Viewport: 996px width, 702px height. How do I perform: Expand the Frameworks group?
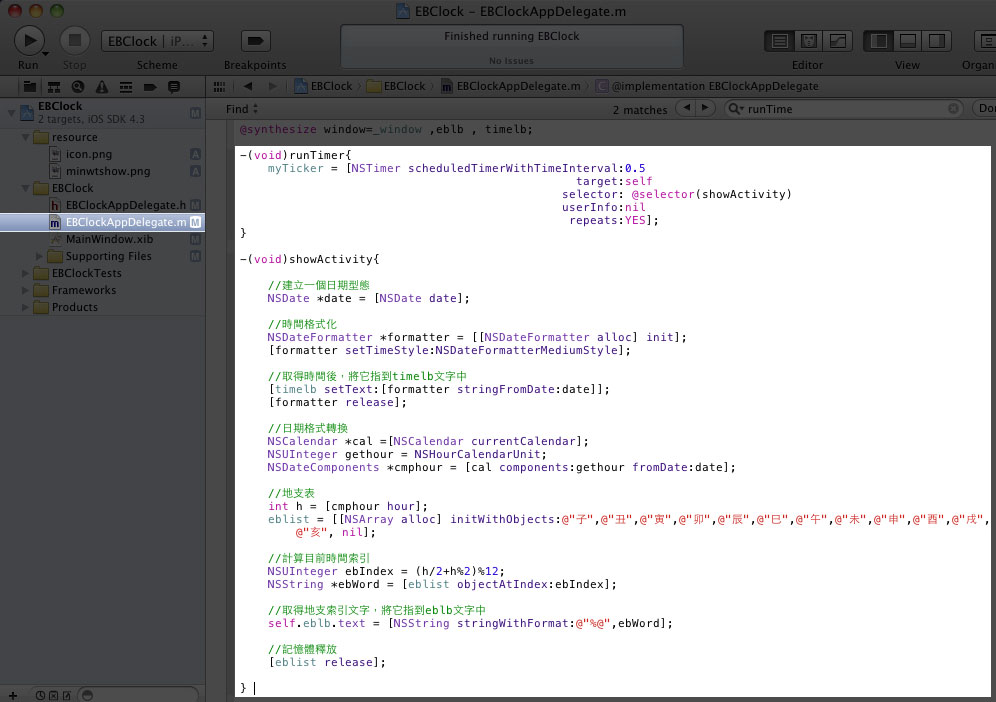click(x=25, y=290)
